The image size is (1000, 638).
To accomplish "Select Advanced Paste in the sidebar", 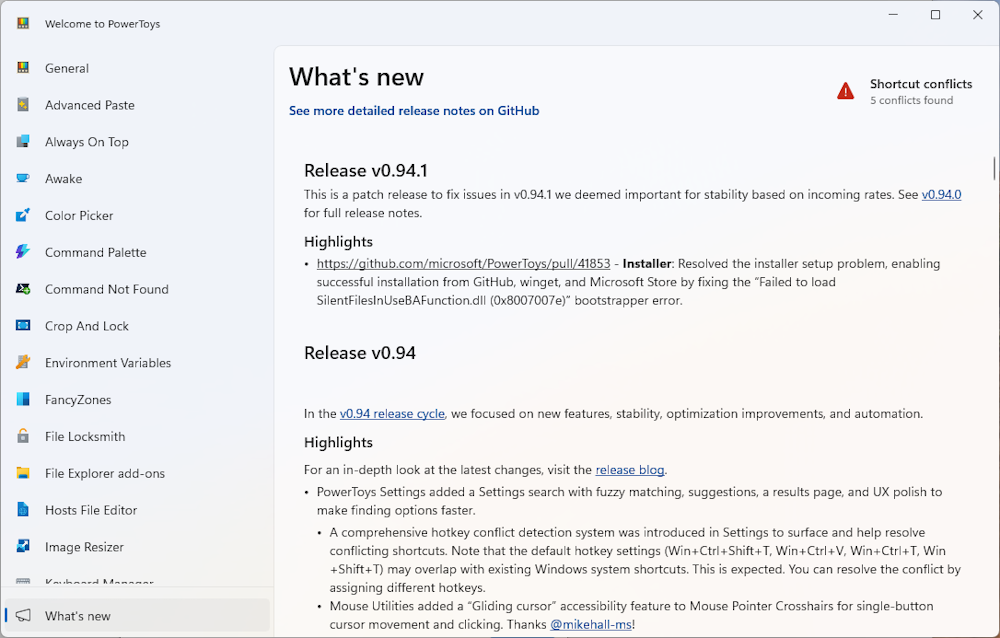I will (137, 105).
